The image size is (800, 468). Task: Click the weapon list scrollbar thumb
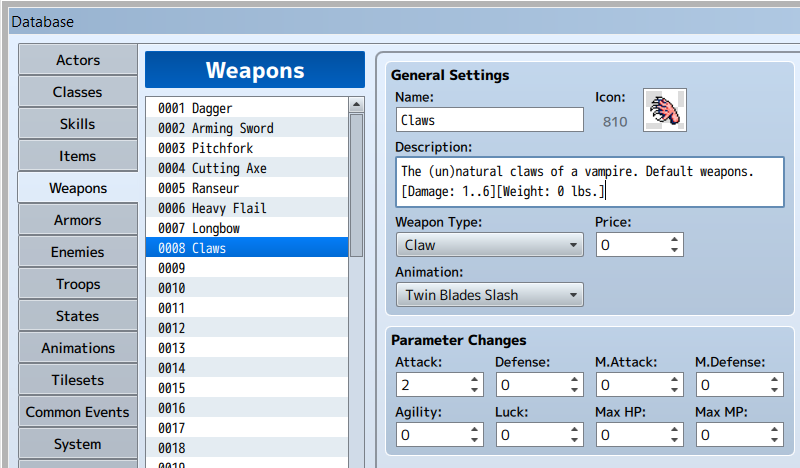coord(356,185)
